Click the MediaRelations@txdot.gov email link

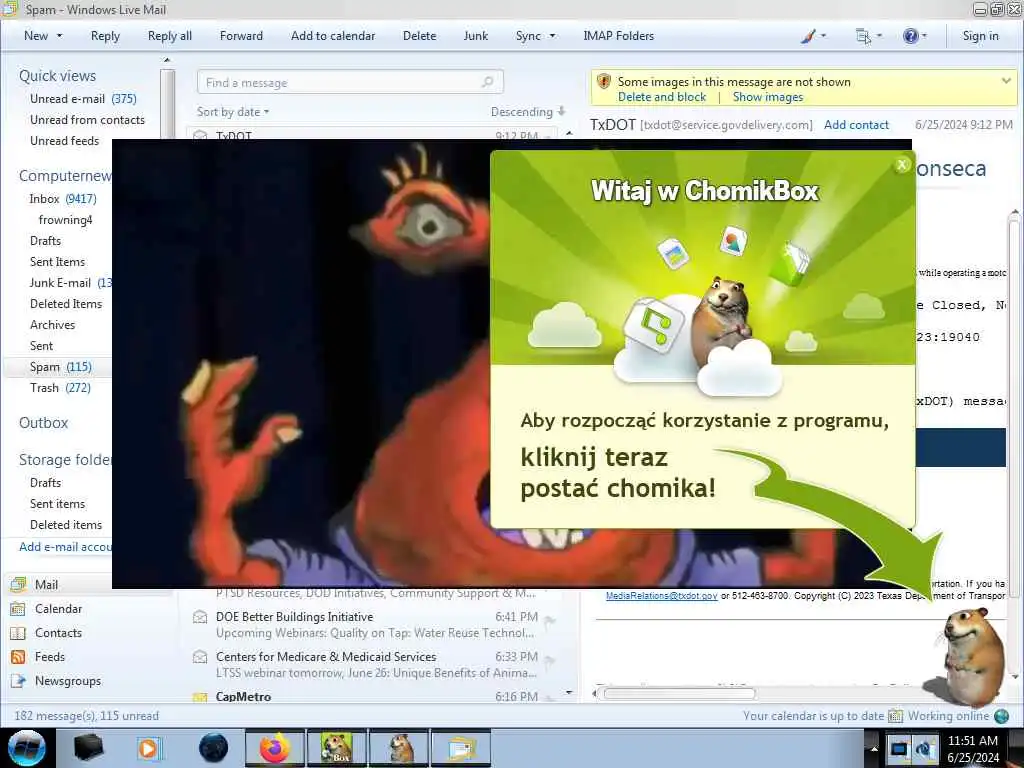point(662,596)
